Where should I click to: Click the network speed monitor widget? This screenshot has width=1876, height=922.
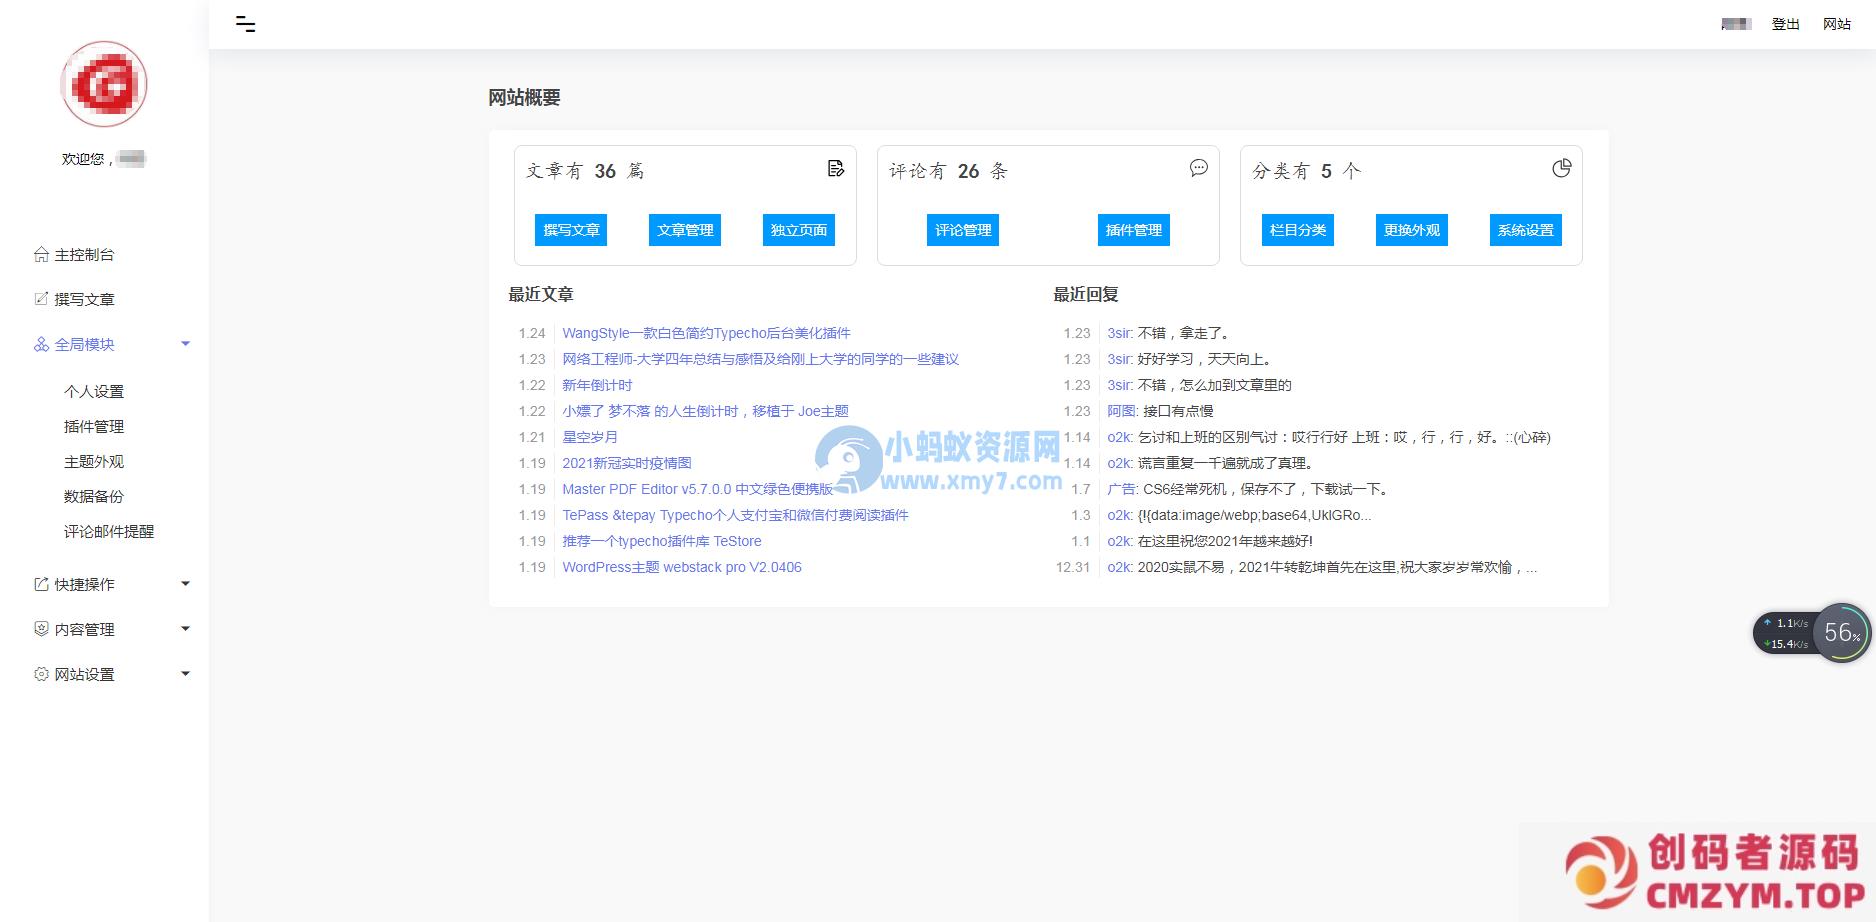[x=1810, y=633]
